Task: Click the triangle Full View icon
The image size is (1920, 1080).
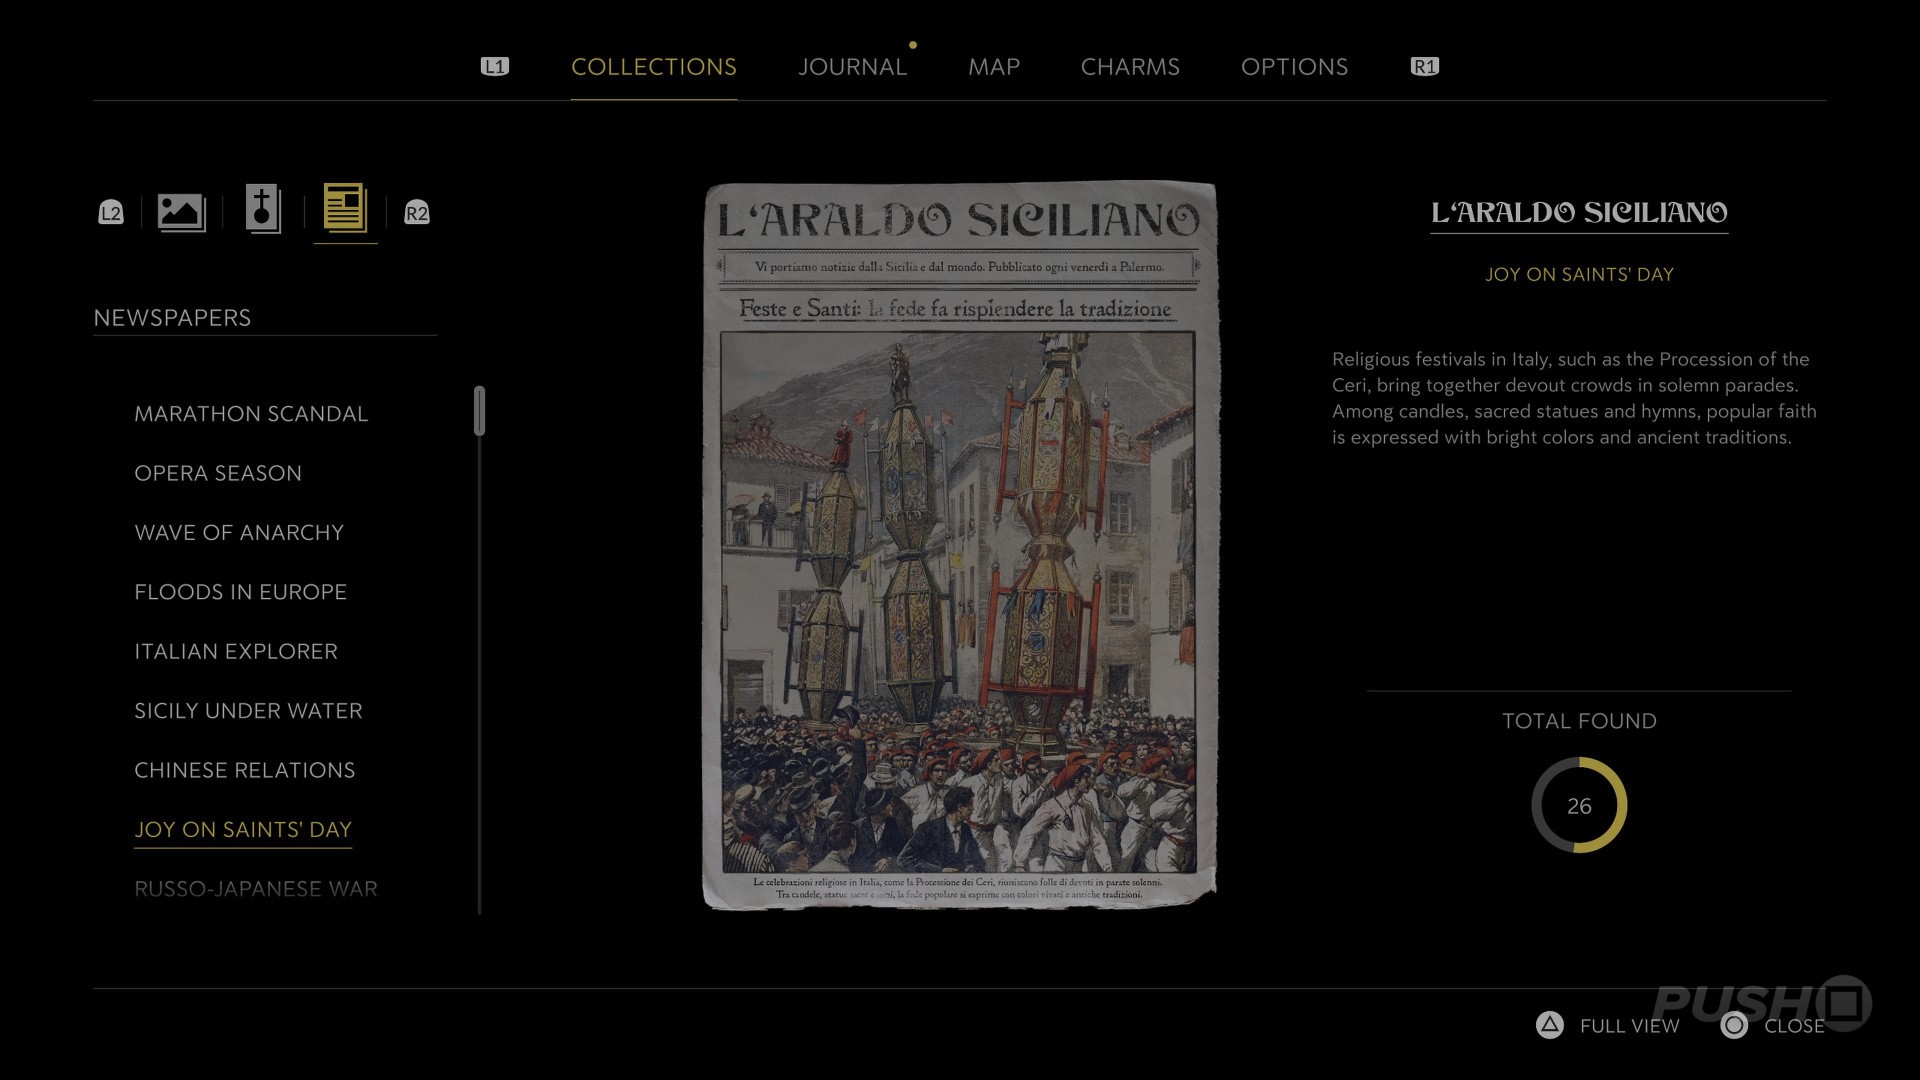Action: pyautogui.click(x=1549, y=1025)
